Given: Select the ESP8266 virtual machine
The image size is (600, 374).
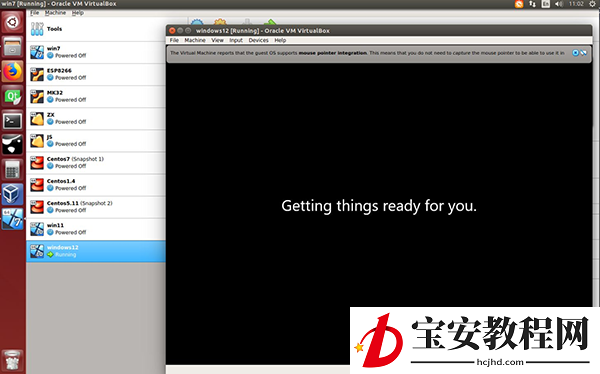Looking at the screenshot, I should pos(96,74).
